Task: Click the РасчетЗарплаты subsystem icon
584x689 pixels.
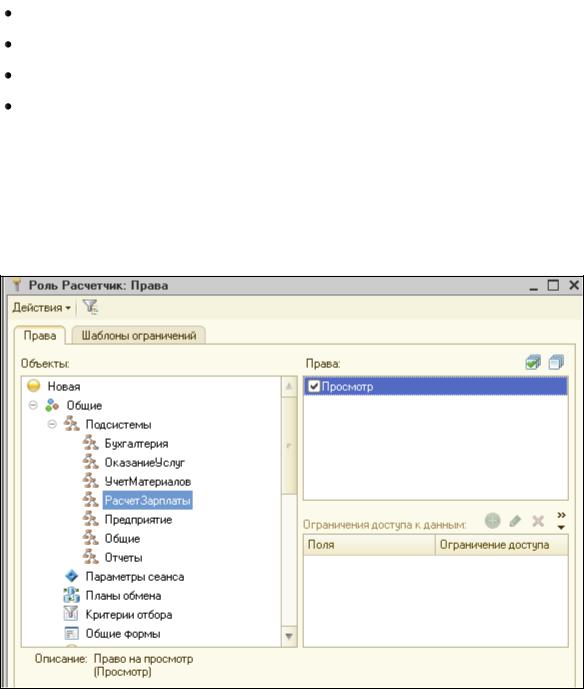Action: 90,500
